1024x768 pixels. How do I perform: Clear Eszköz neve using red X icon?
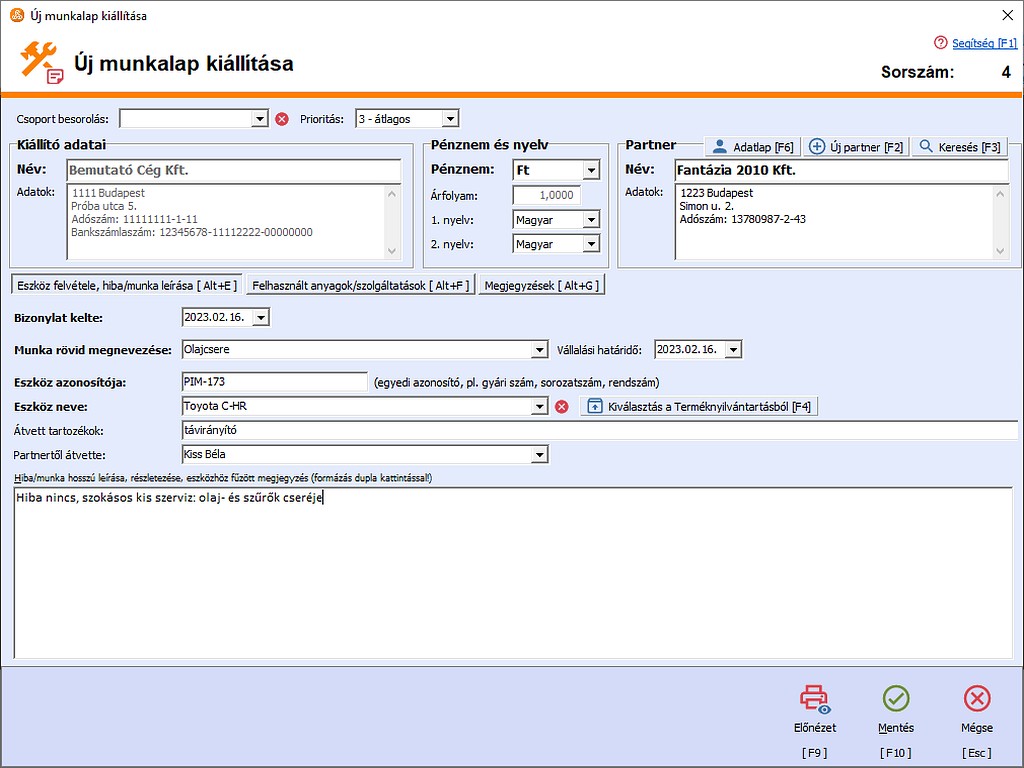coord(562,406)
